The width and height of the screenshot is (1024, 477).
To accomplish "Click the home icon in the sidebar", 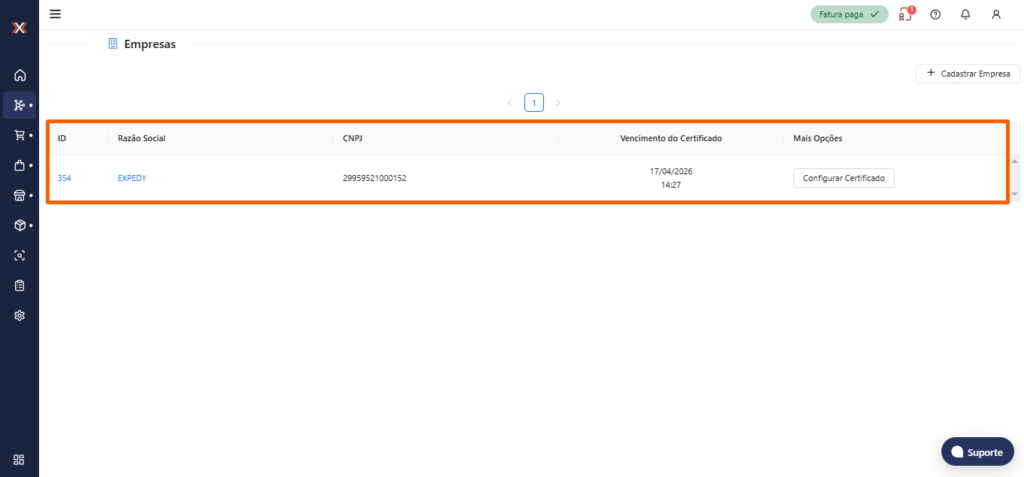I will (19, 75).
